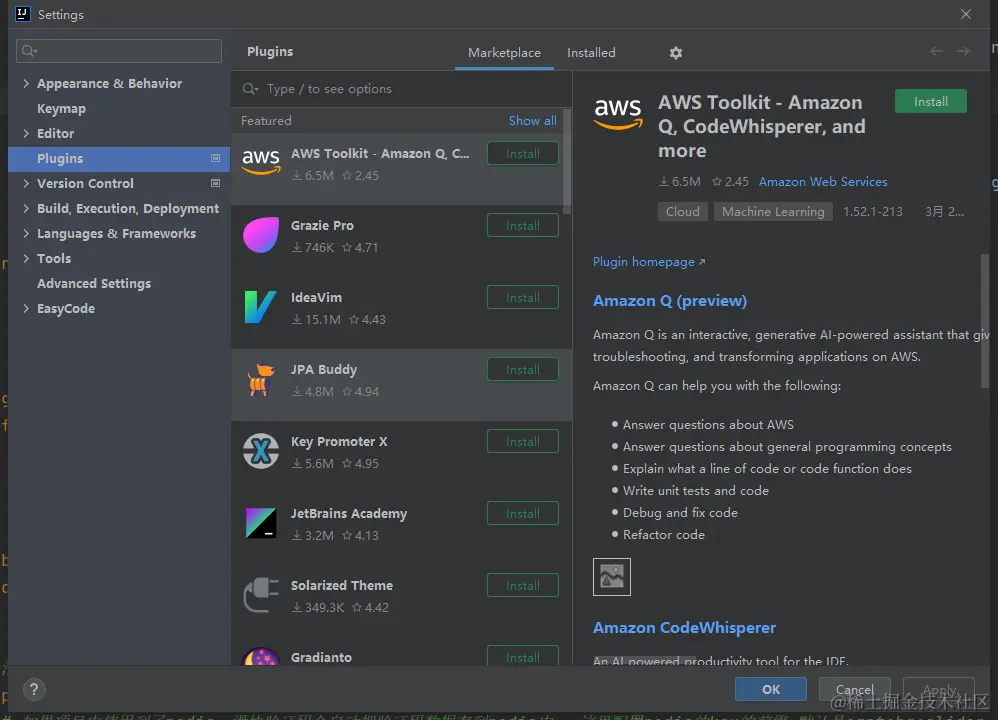Expand Appearance & Behavior section

click(26, 83)
